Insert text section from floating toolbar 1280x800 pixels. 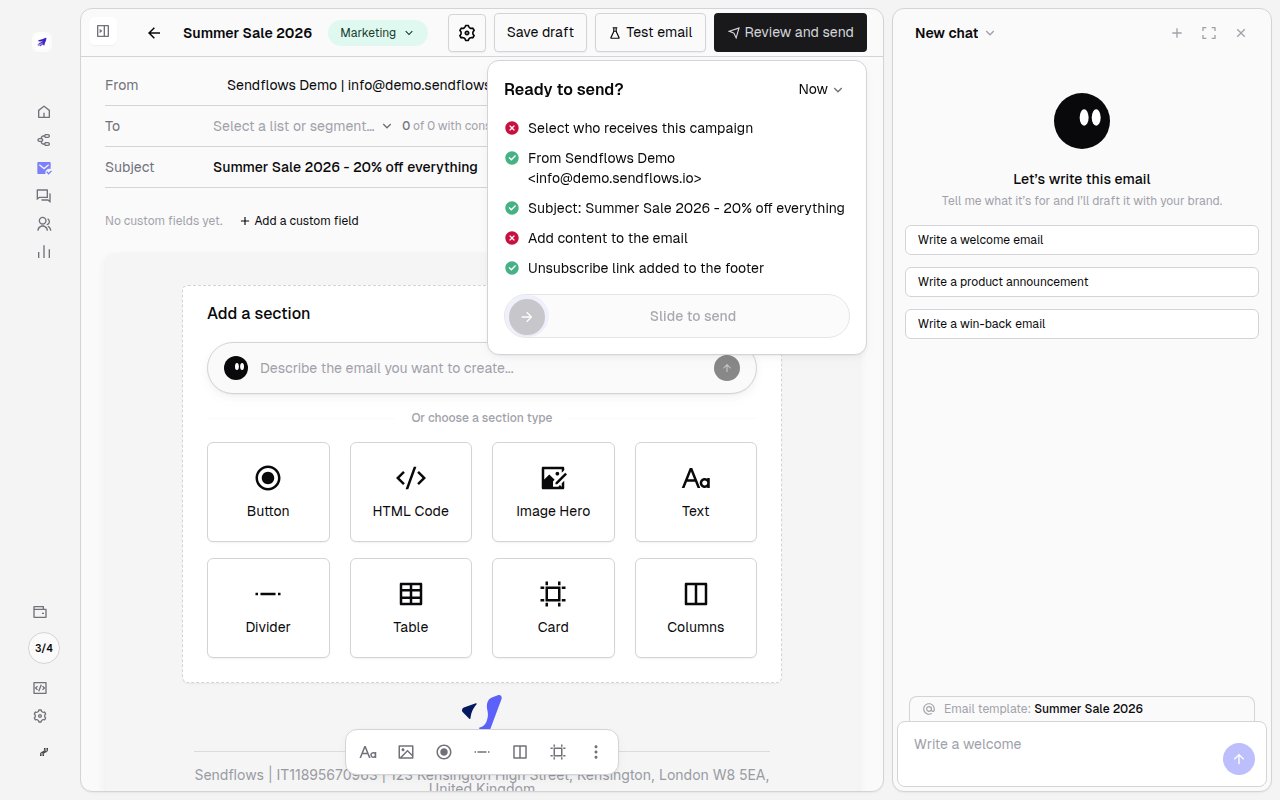tap(368, 752)
